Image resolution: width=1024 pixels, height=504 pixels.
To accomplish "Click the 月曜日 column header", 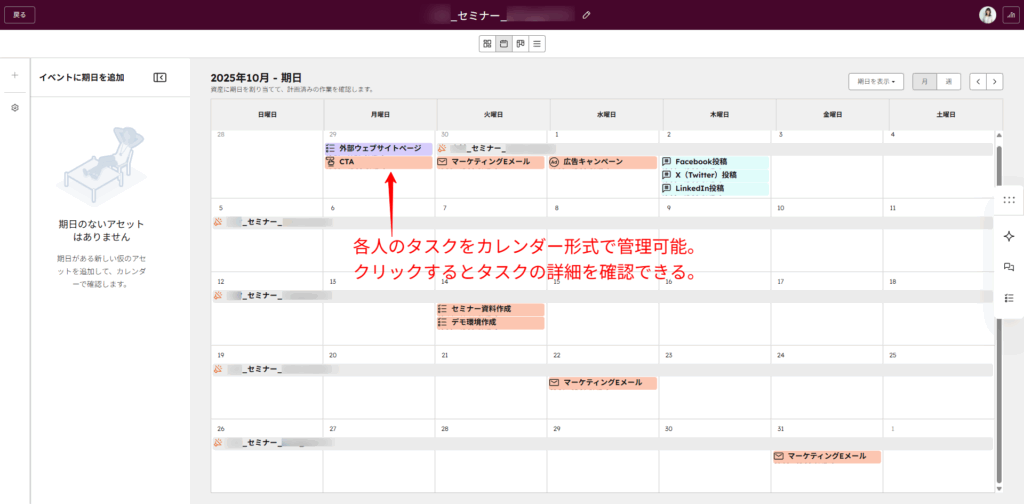I will [380, 114].
